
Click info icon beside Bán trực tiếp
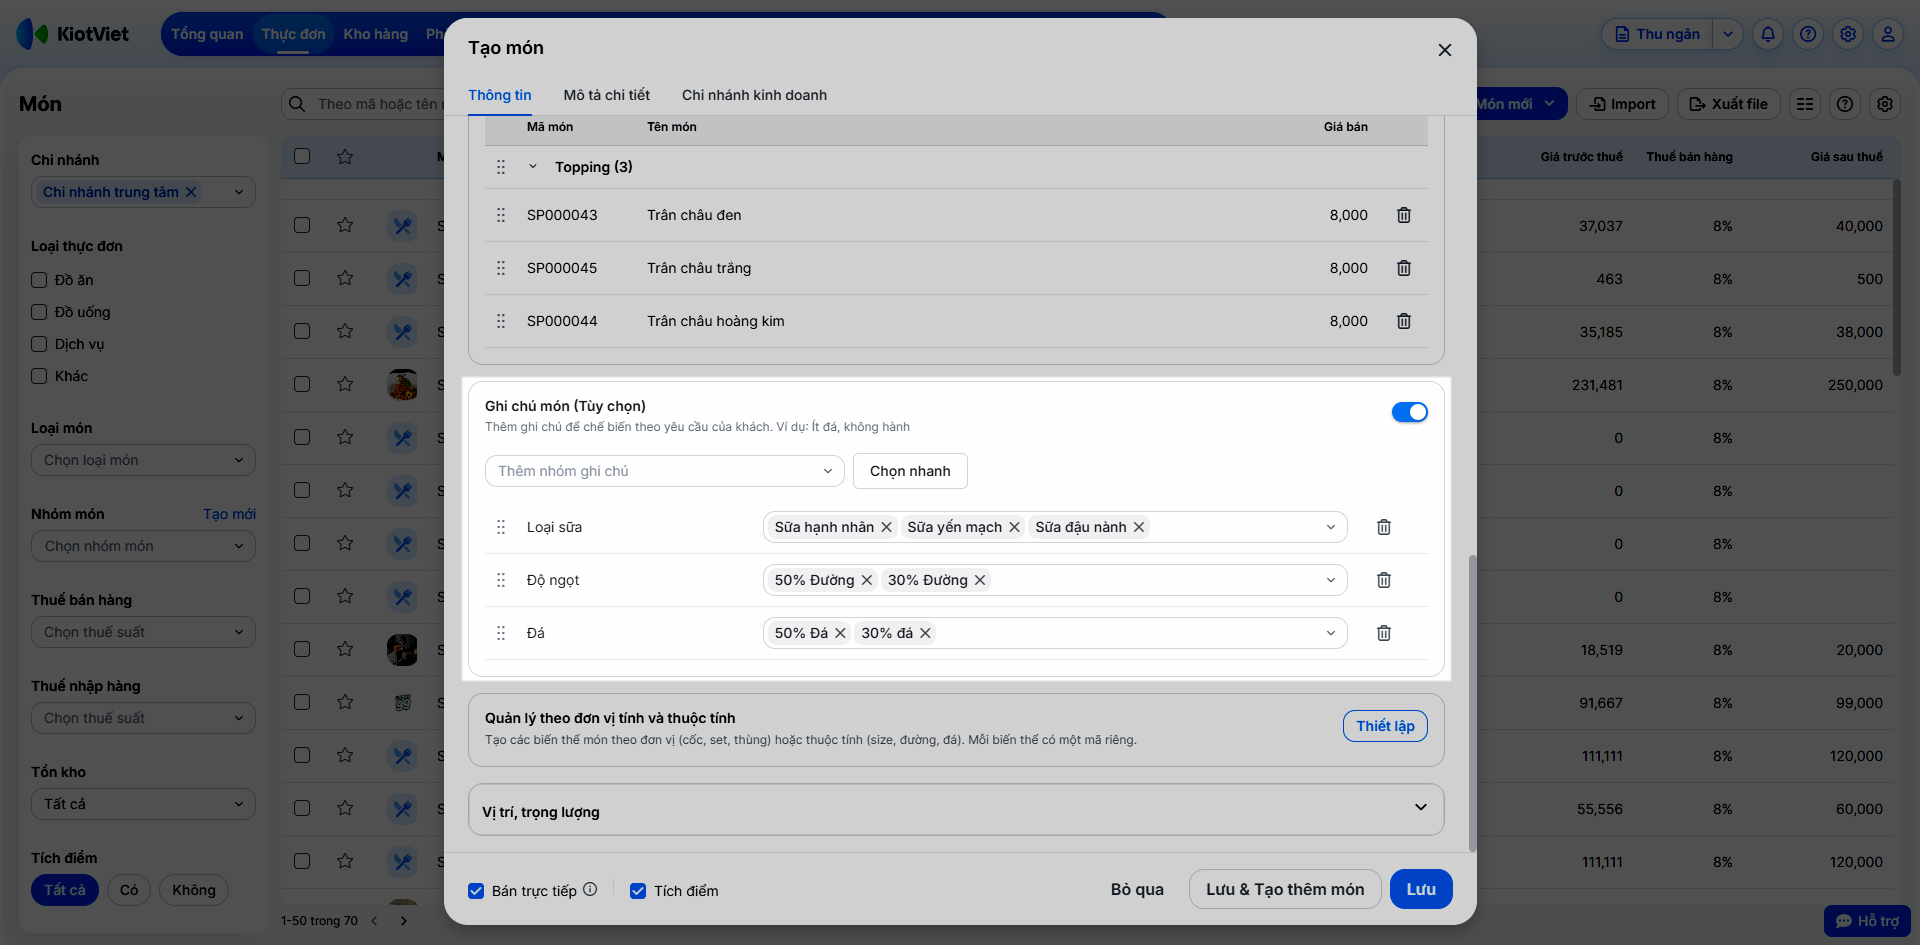[590, 889]
